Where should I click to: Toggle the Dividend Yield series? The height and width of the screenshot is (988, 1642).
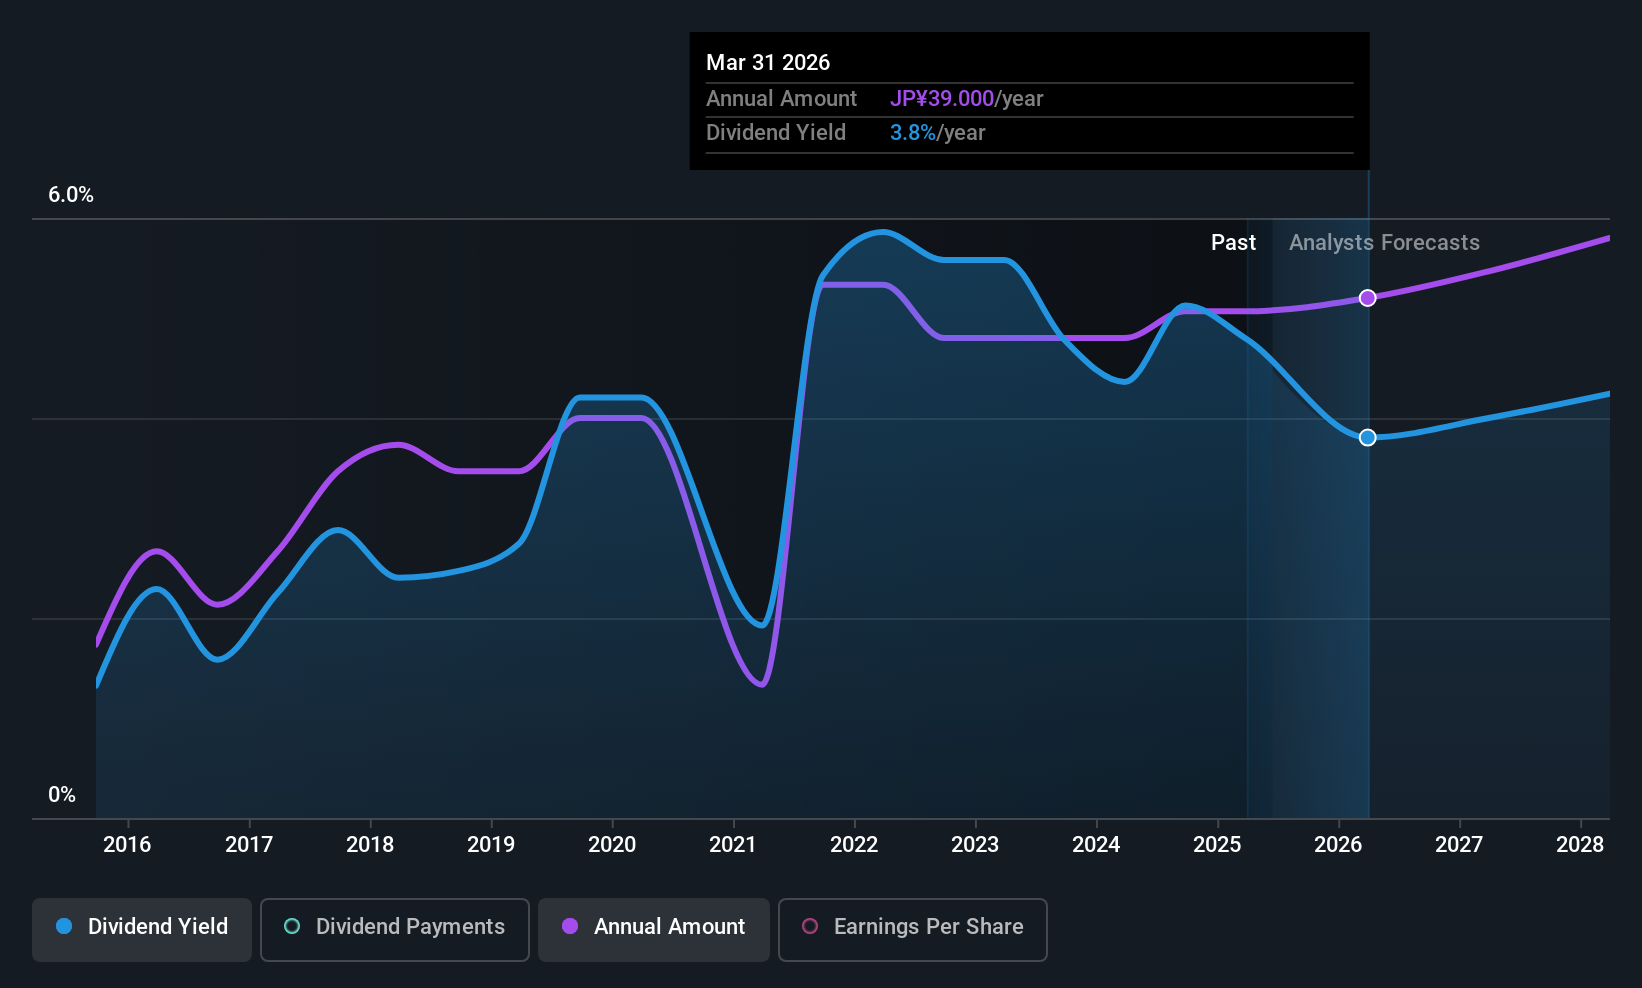coord(142,929)
